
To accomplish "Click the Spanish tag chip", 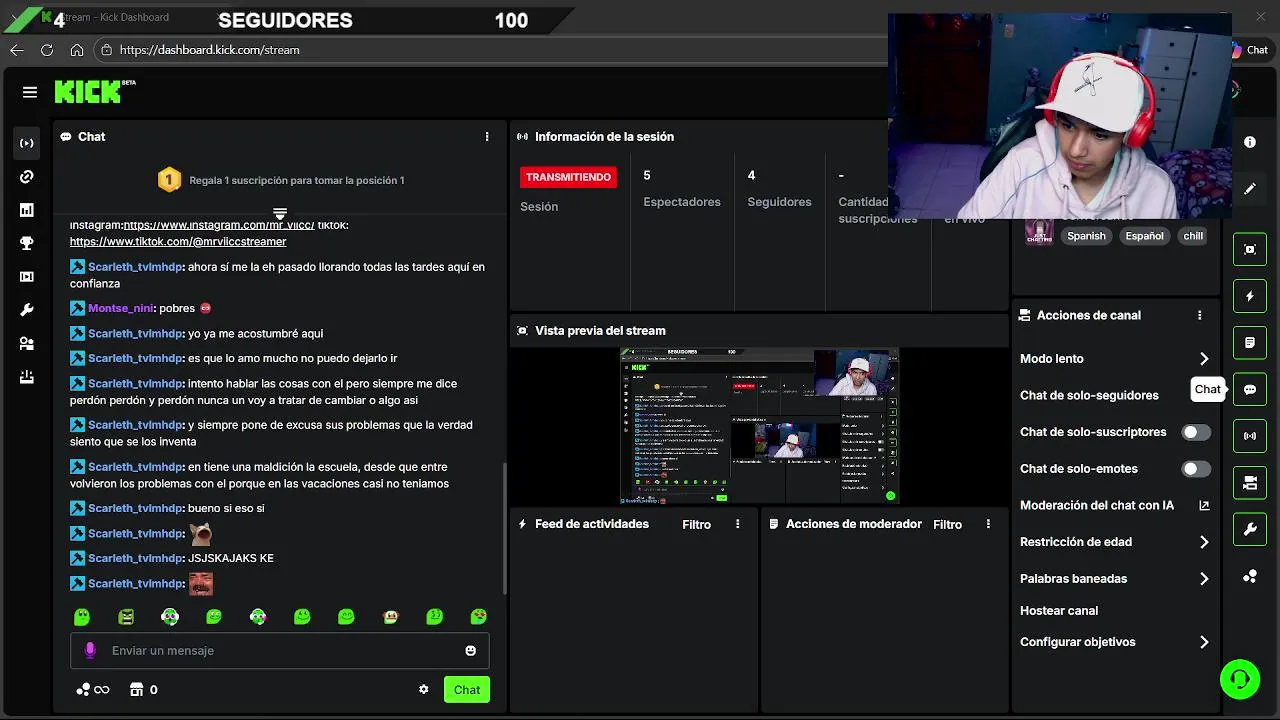I will (1086, 236).
